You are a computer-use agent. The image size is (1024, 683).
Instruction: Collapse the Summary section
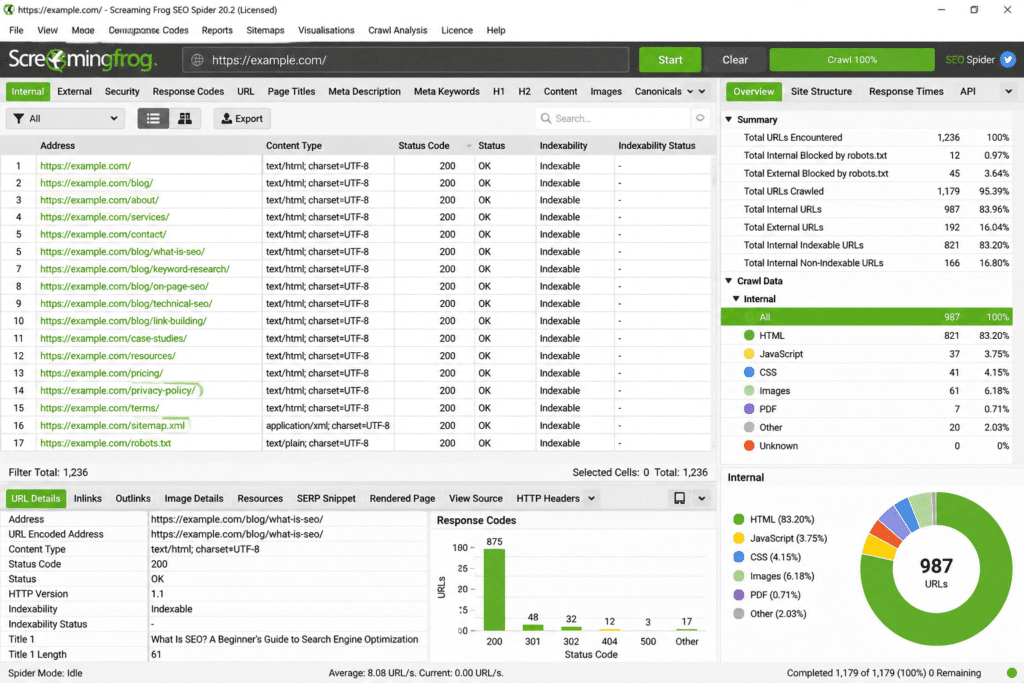[729, 119]
